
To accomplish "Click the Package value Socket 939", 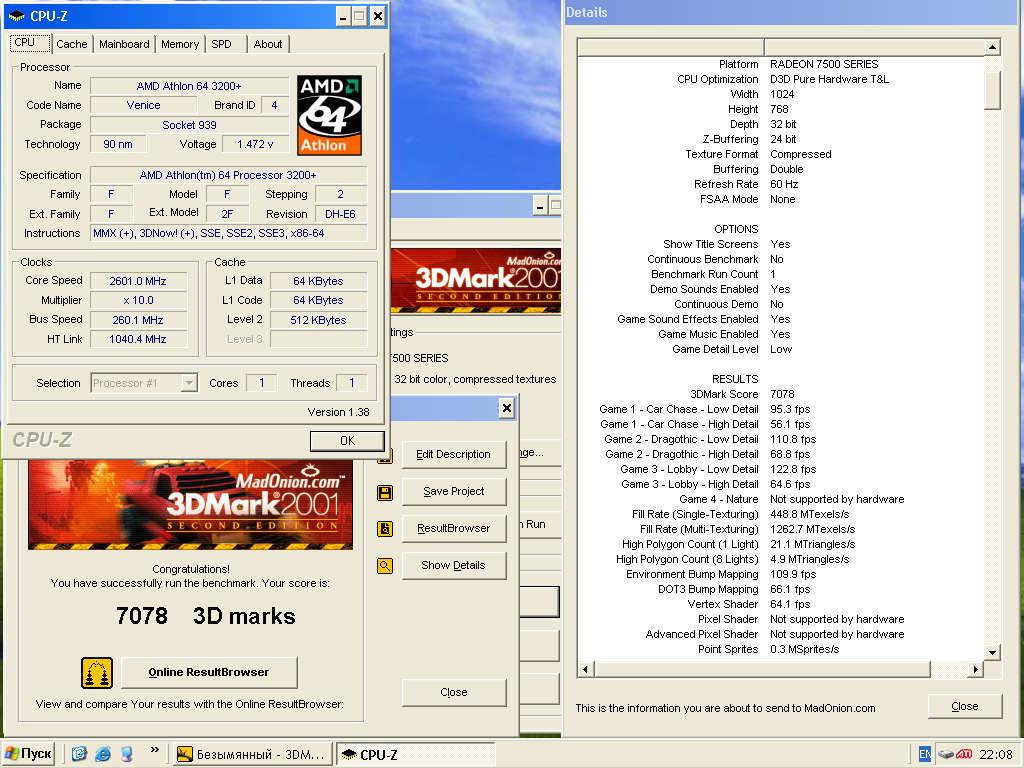I will click(x=189, y=125).
